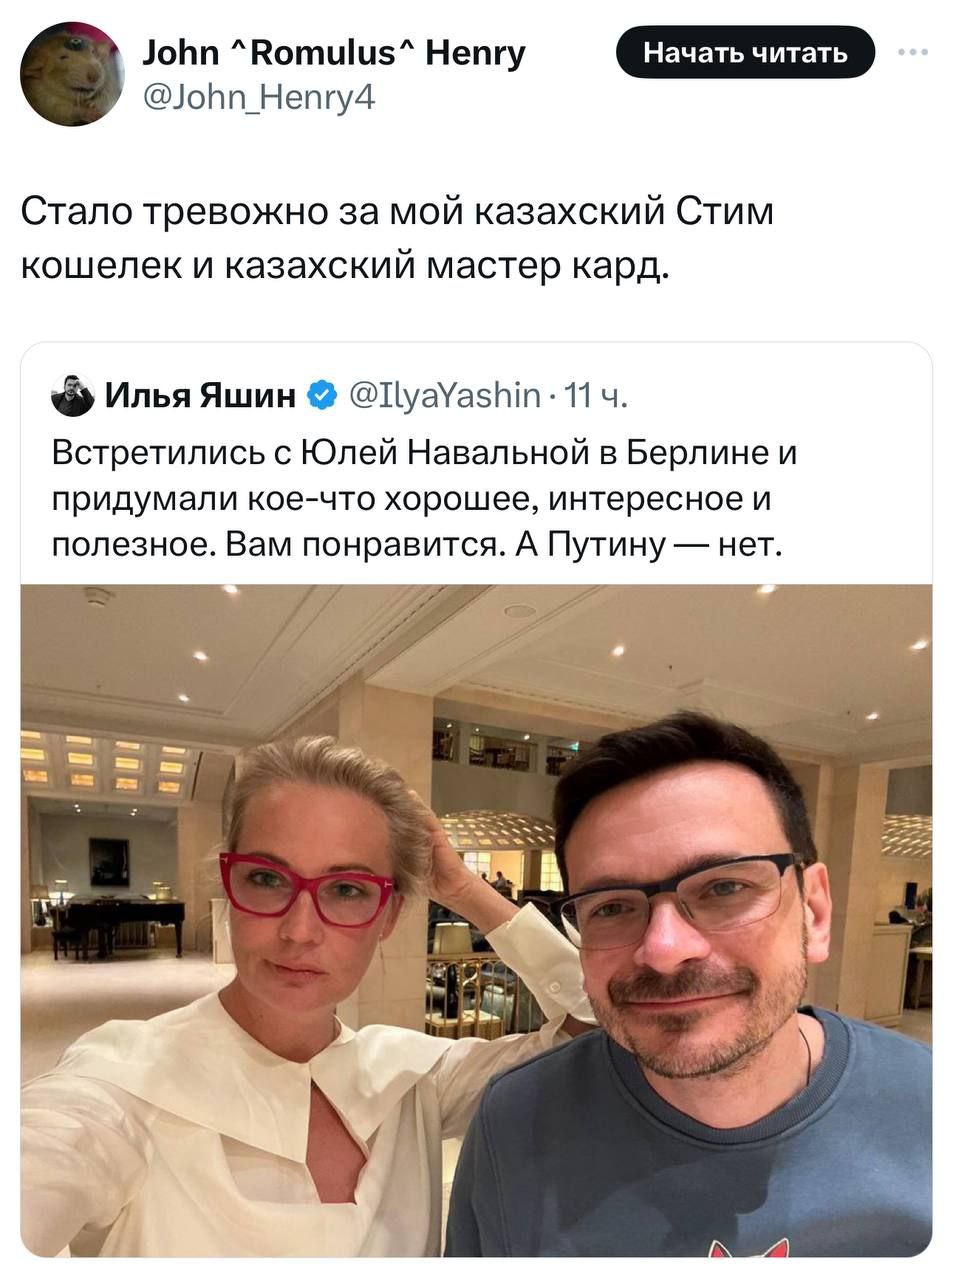953x1280 pixels.
Task: Open the @John_Henry4 handle
Action: [259, 98]
